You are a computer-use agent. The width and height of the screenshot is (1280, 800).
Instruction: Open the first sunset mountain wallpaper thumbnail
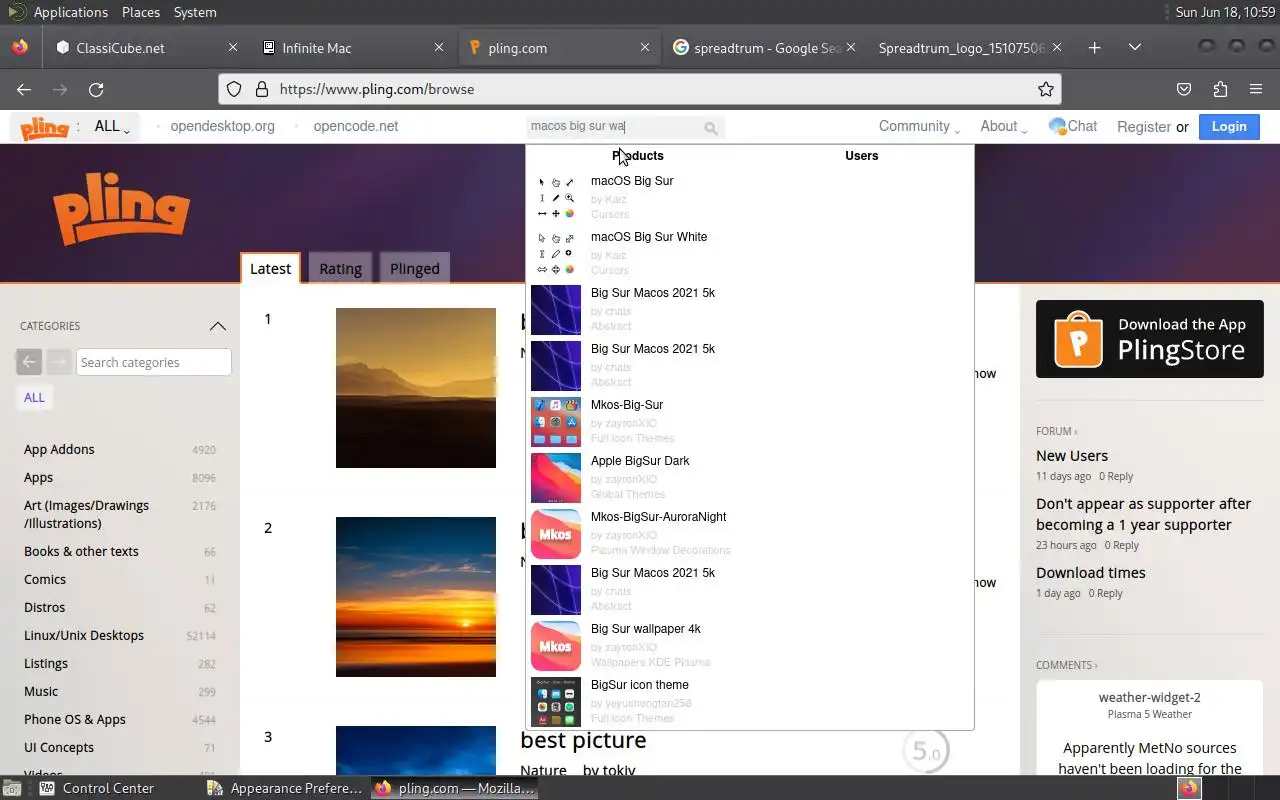[x=416, y=388]
